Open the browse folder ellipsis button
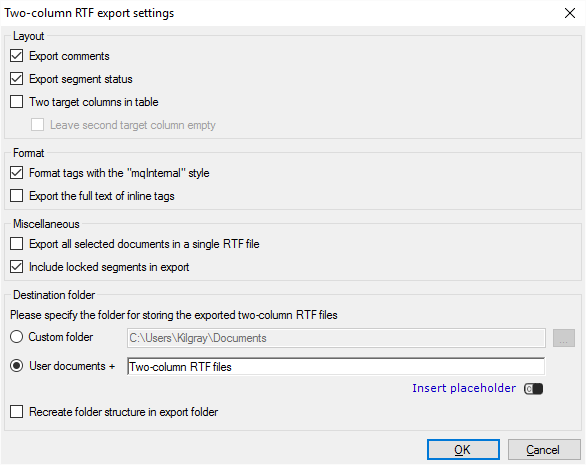The image size is (586, 465). (x=564, y=338)
